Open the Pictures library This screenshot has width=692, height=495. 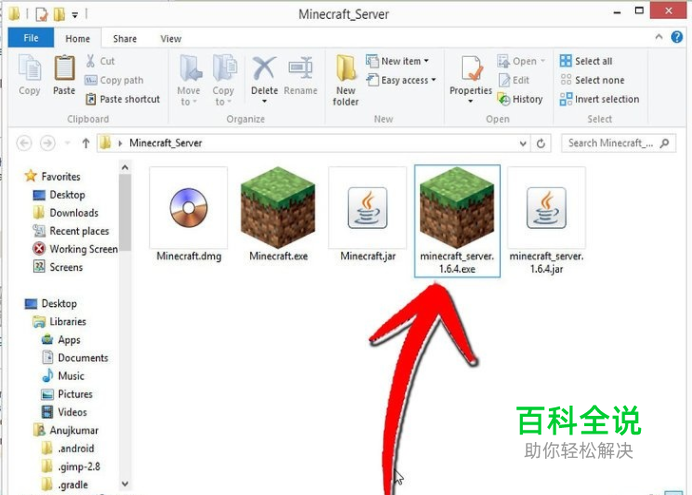tap(67, 394)
